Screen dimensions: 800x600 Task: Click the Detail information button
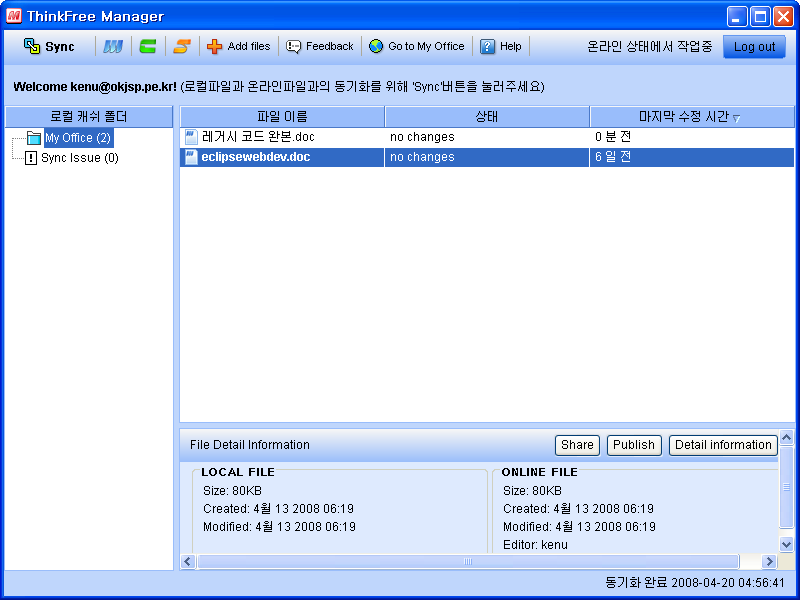[723, 445]
